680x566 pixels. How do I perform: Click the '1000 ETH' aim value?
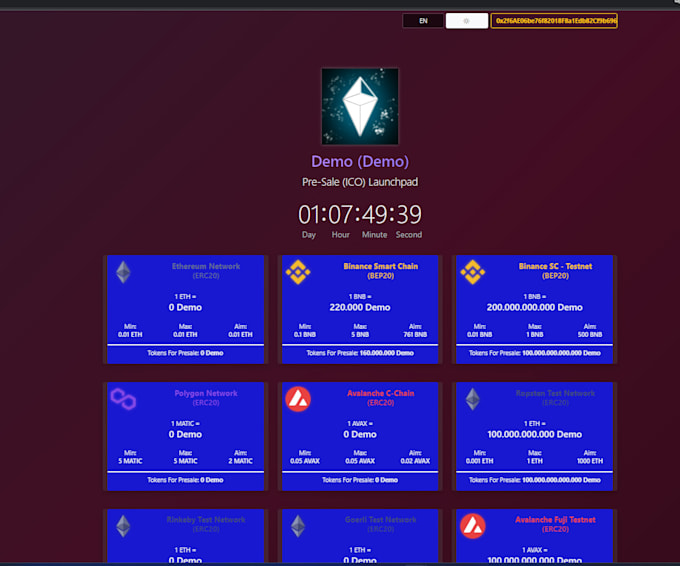(590, 461)
